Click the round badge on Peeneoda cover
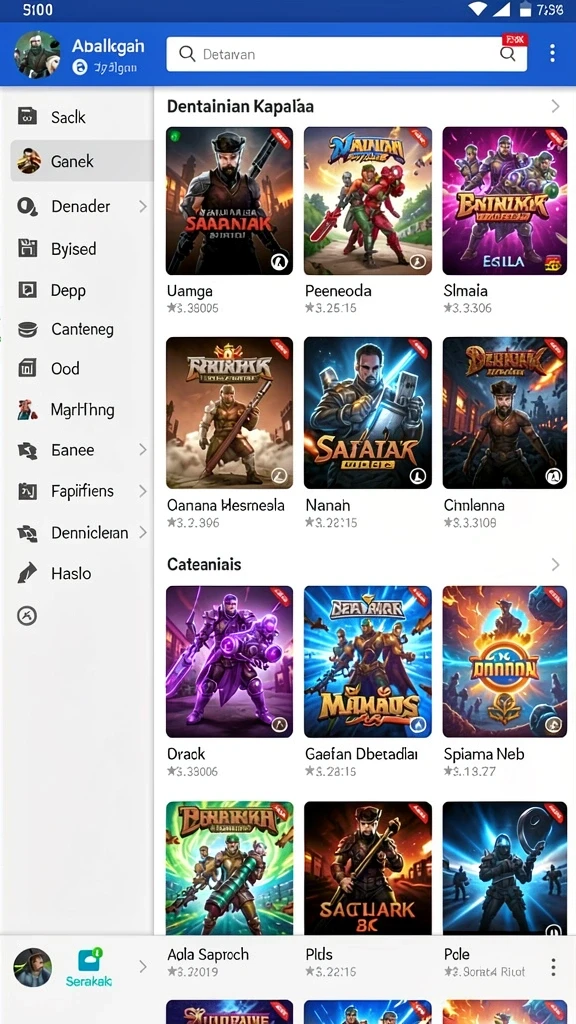This screenshot has width=576, height=1024. 417,262
